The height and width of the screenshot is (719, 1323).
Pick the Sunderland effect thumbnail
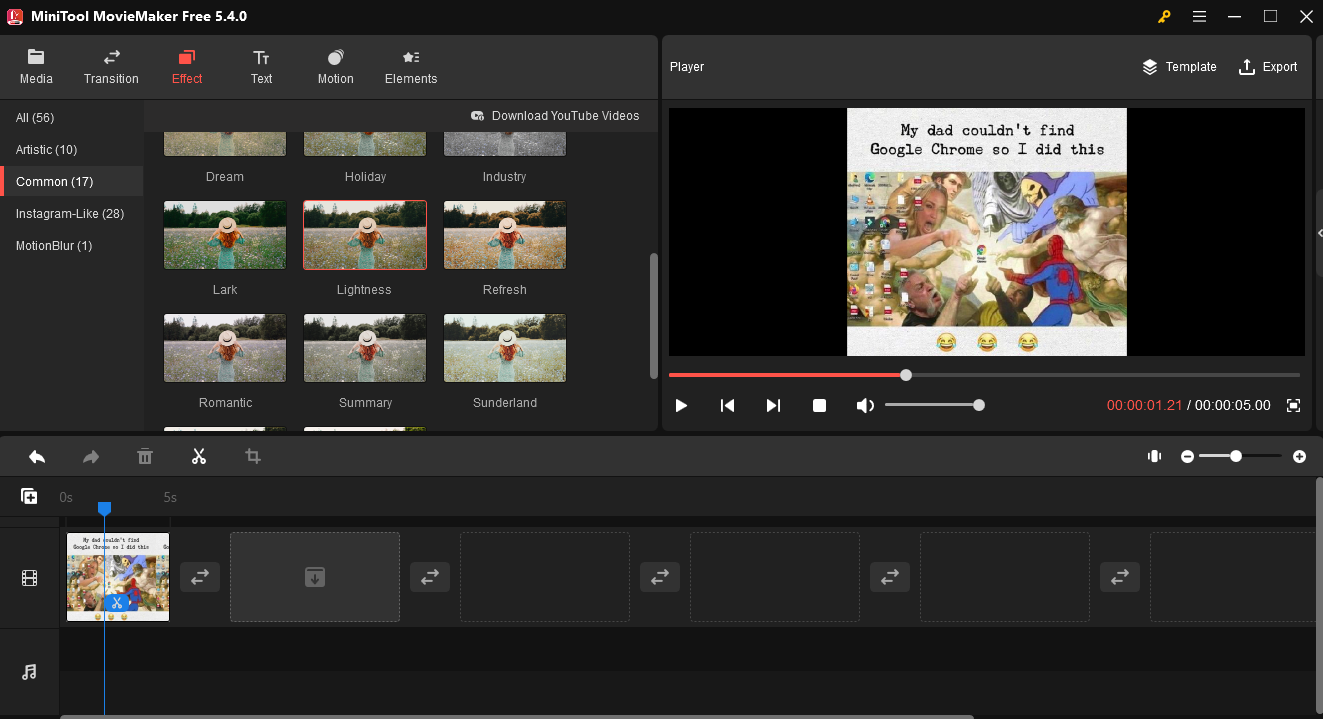pyautogui.click(x=505, y=348)
